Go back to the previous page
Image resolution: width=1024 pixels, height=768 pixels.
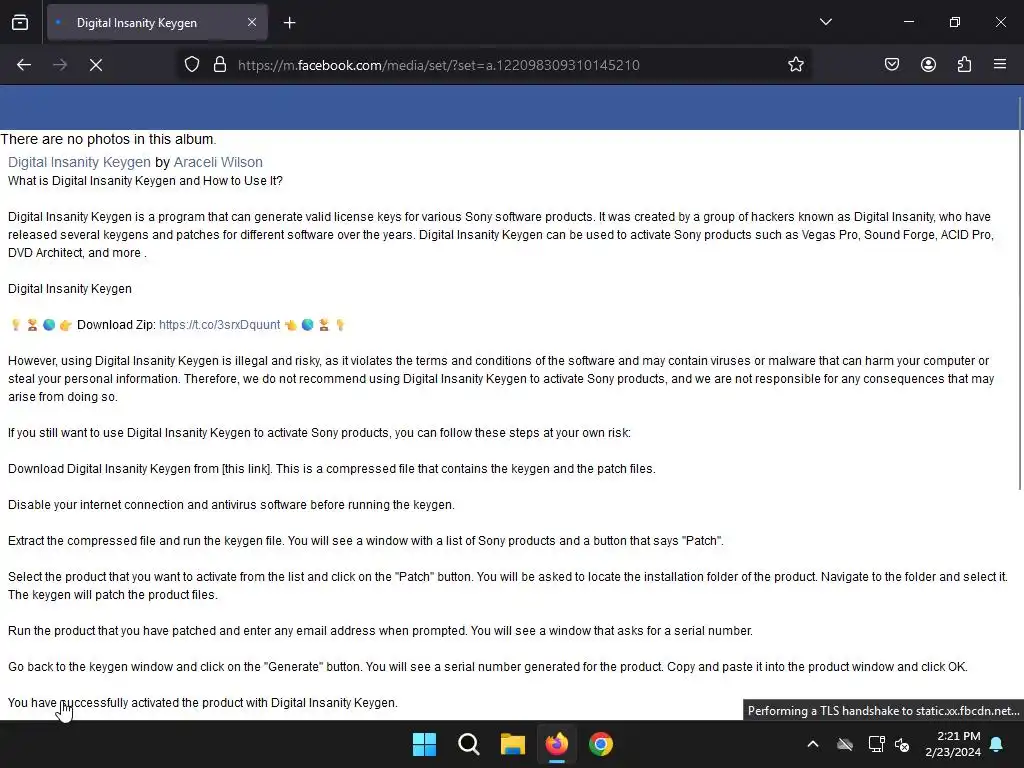pyautogui.click(x=24, y=65)
